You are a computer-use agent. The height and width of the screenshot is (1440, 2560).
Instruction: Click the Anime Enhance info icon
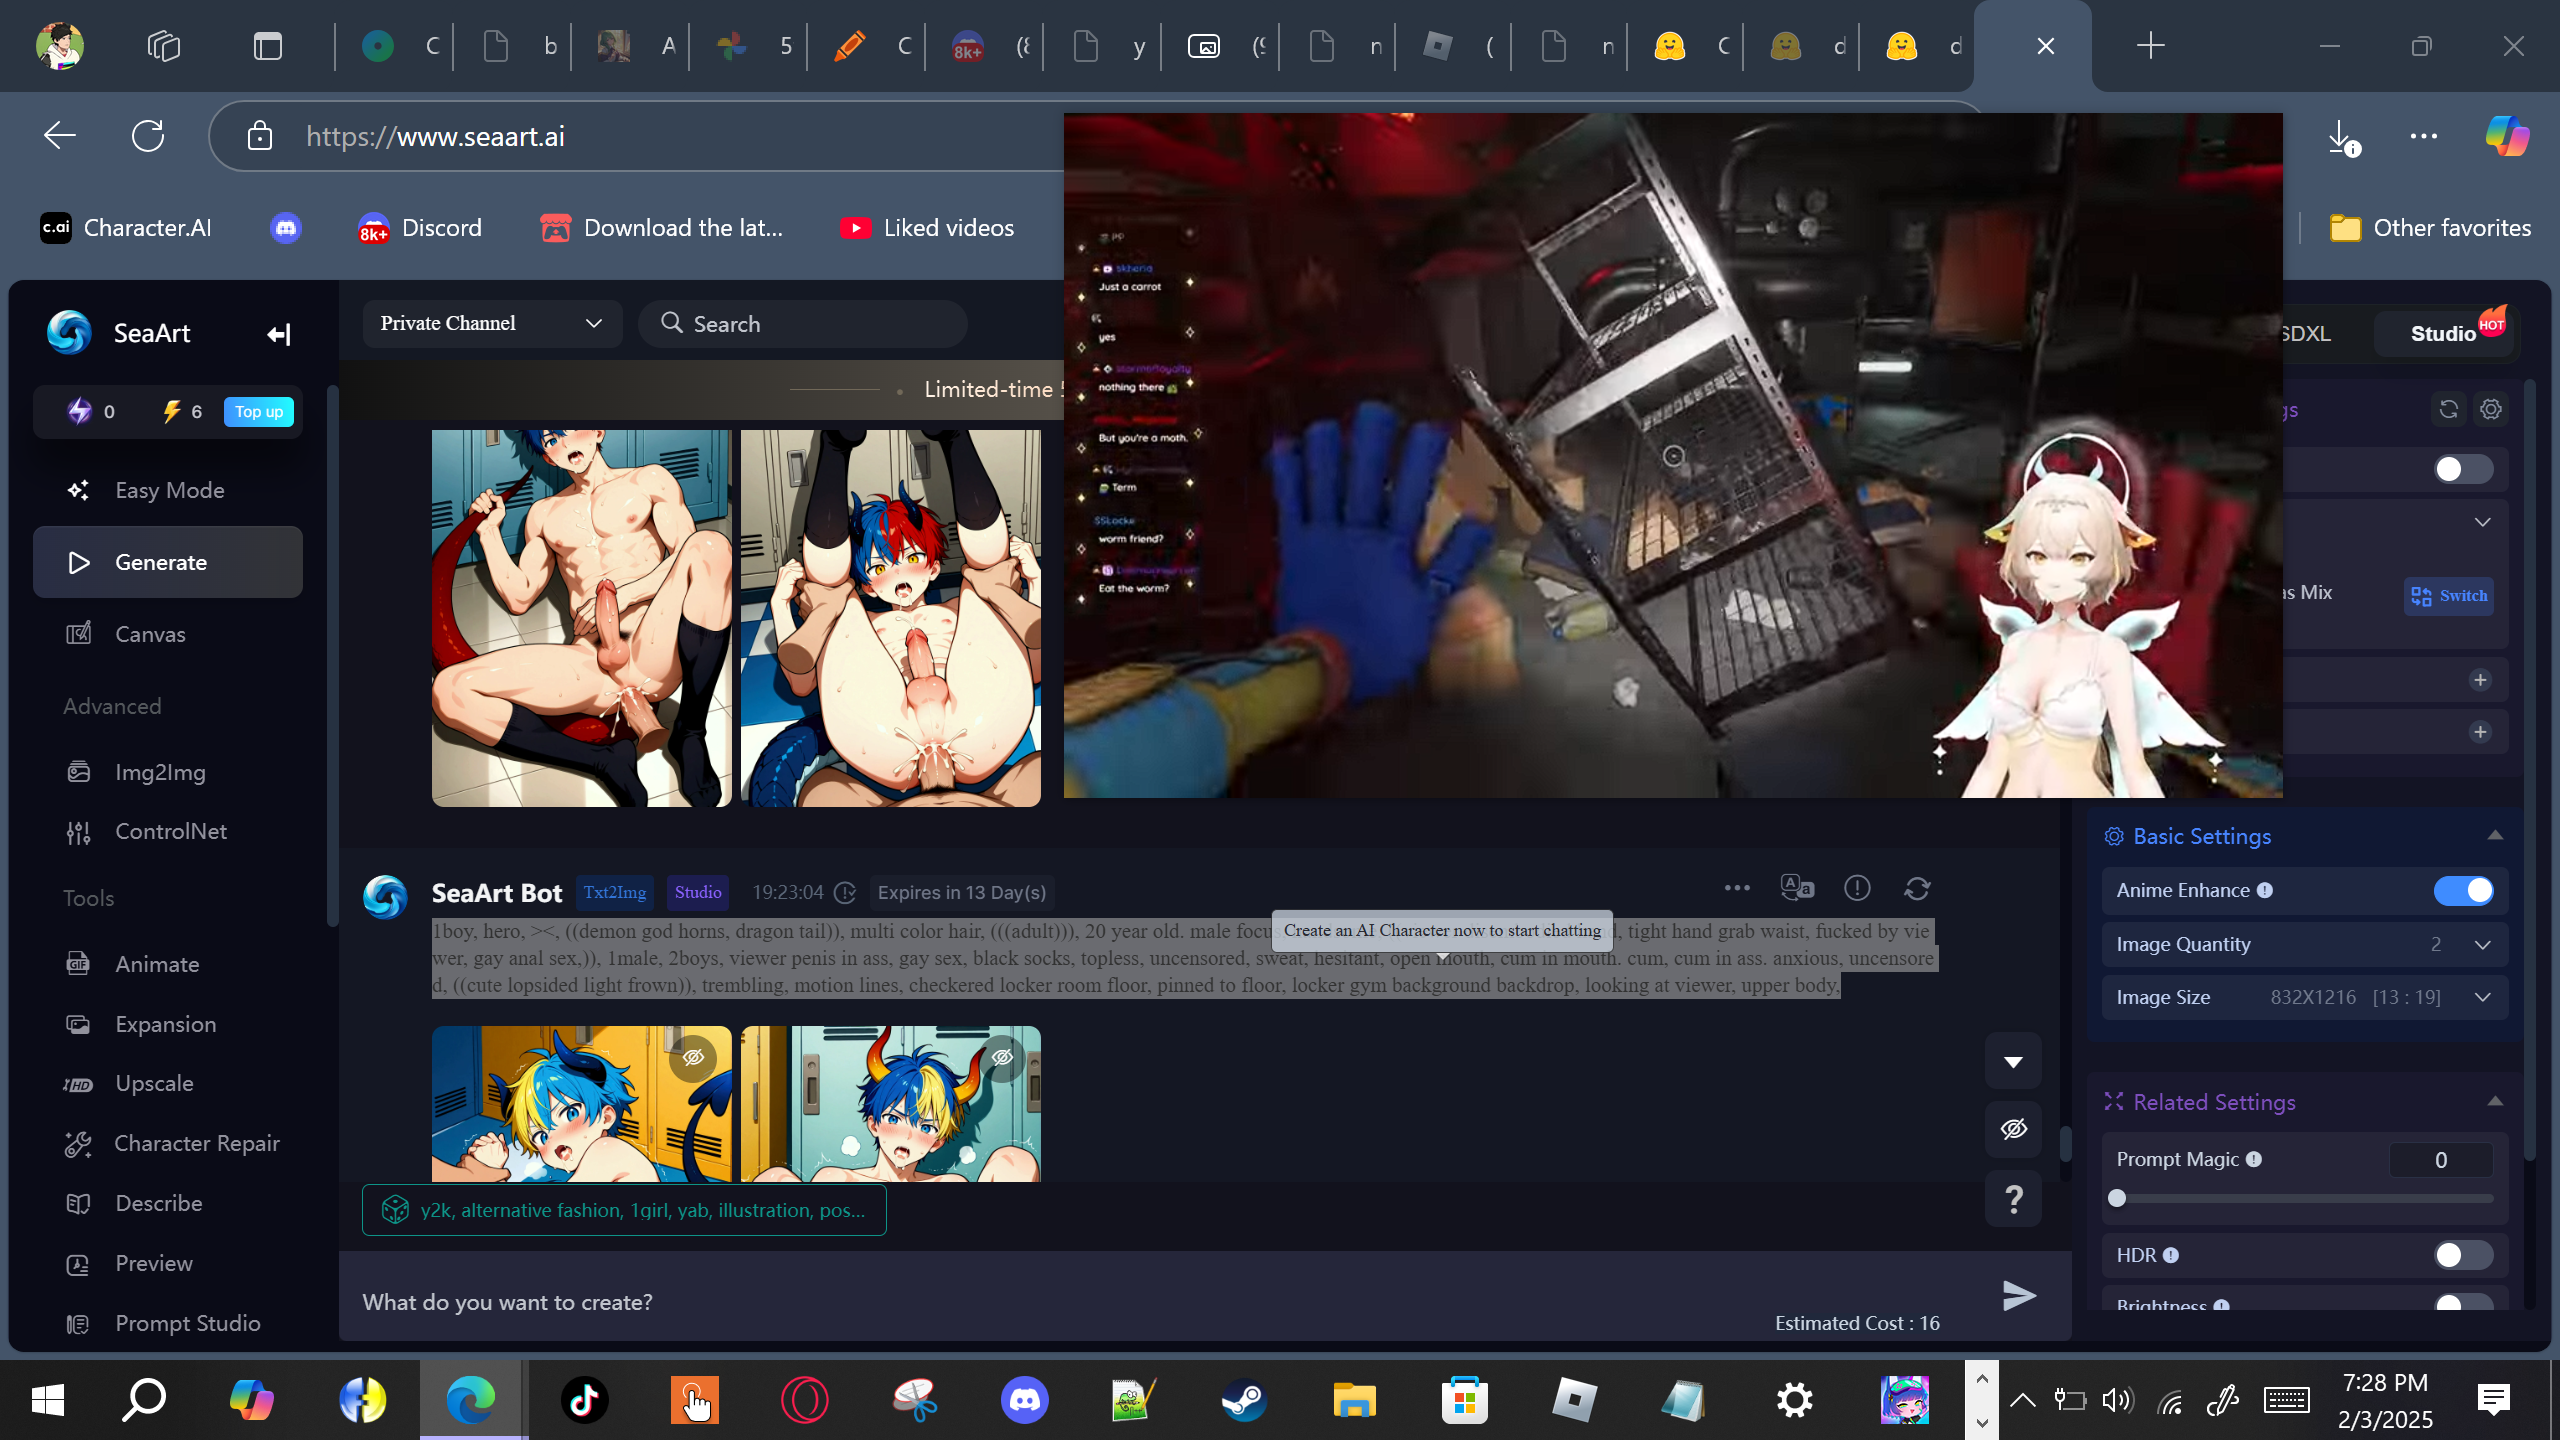click(x=2265, y=891)
